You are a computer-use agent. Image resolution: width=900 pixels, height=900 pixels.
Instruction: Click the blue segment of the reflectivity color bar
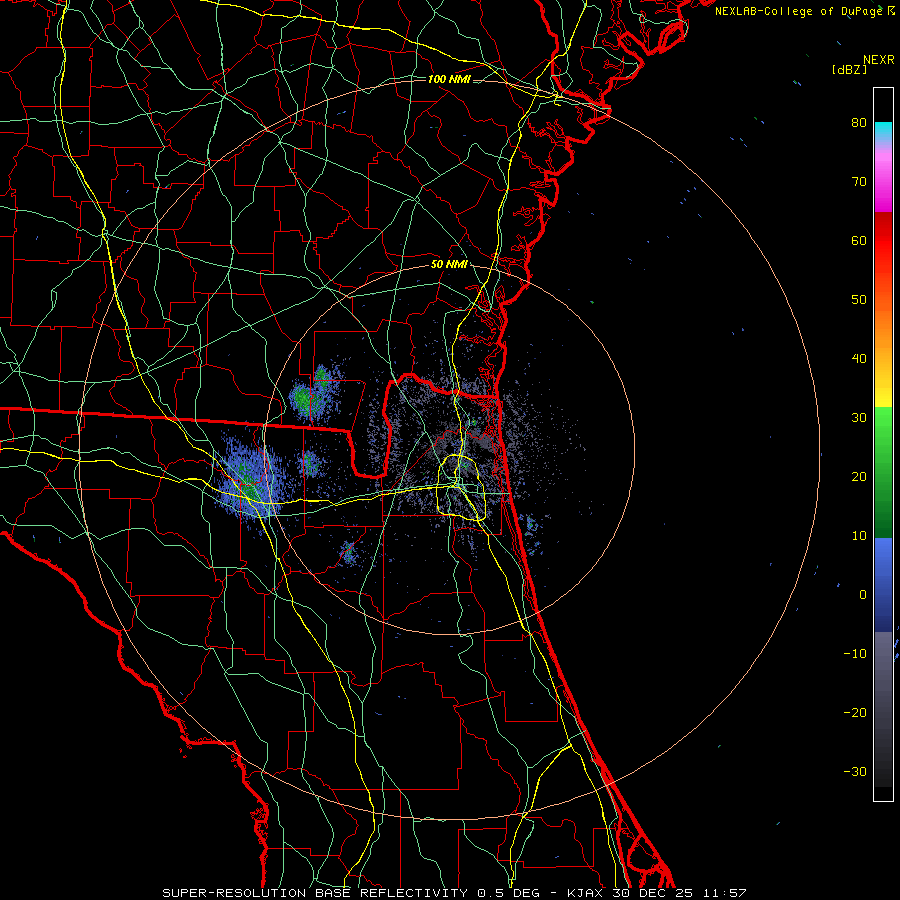[883, 585]
